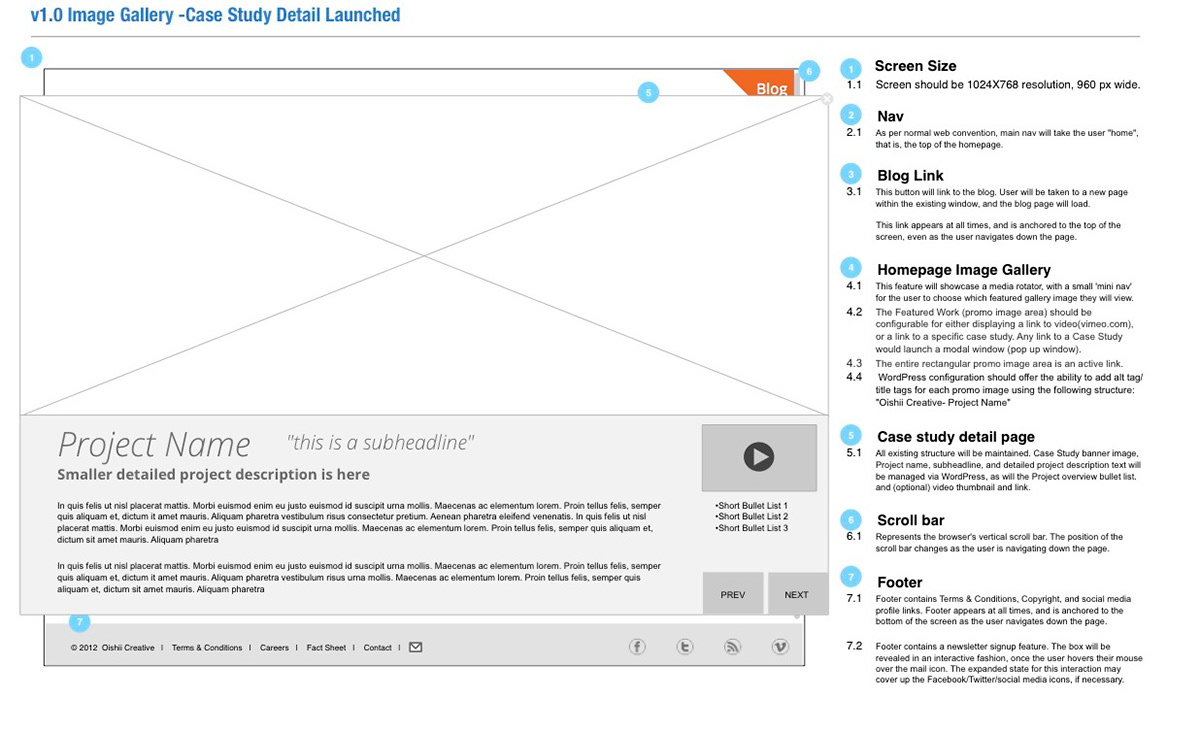Open the Twitter profile icon

click(685, 647)
